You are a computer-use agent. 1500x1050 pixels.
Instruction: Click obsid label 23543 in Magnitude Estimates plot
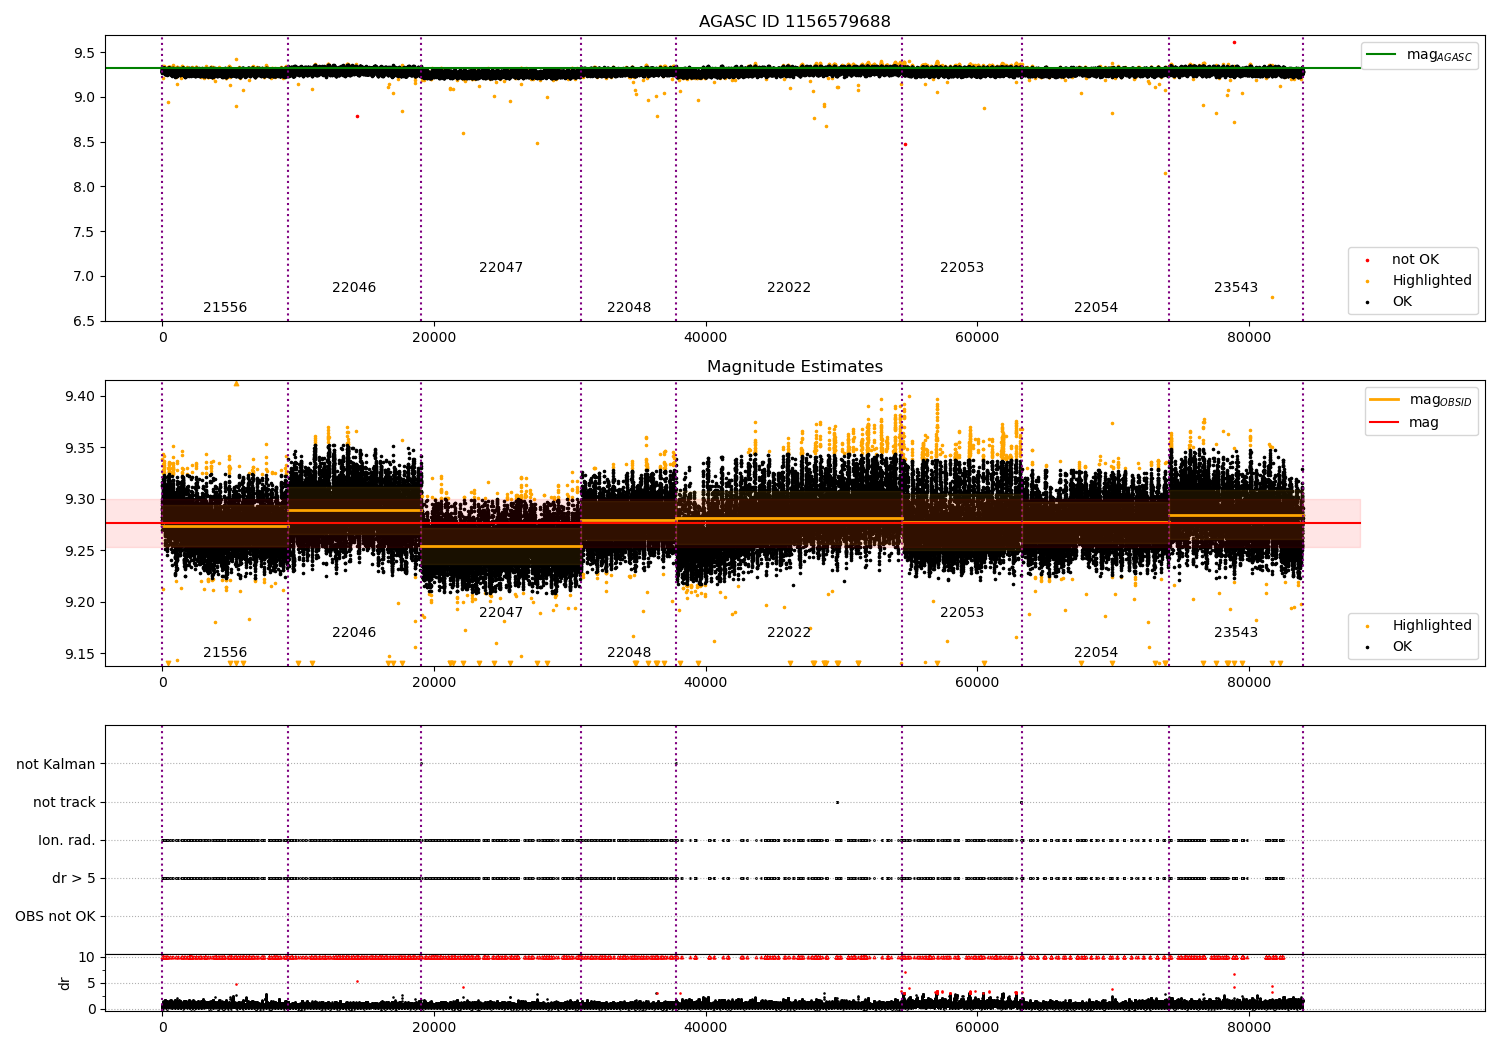pos(1236,633)
